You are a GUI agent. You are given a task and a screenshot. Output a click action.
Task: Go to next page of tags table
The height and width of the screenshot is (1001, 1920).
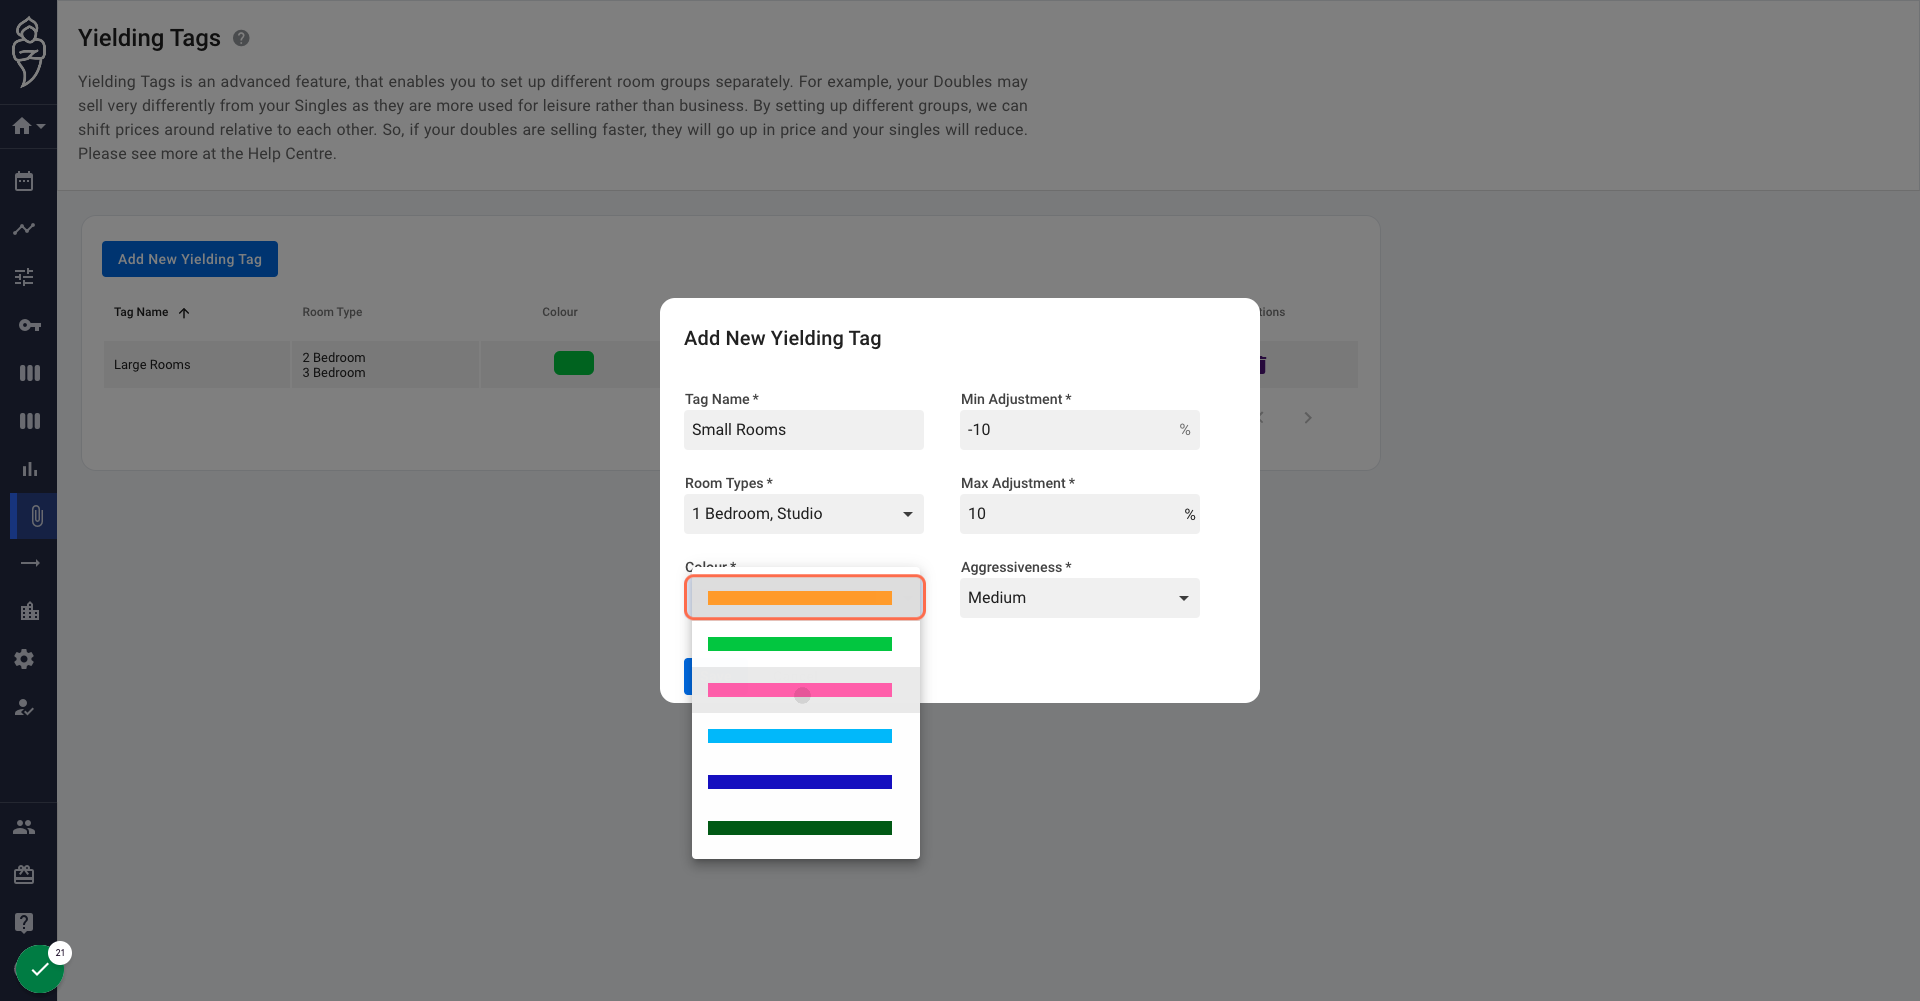click(1308, 418)
